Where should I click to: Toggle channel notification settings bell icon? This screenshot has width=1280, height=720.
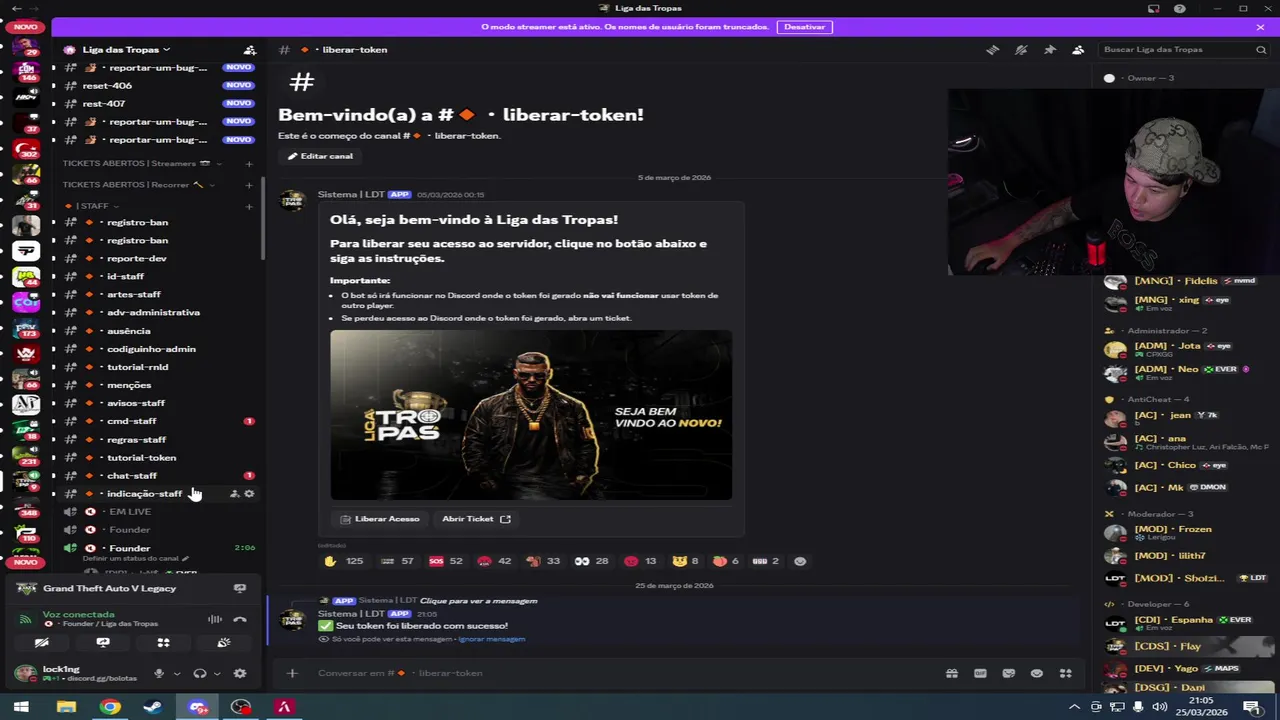[1021, 50]
